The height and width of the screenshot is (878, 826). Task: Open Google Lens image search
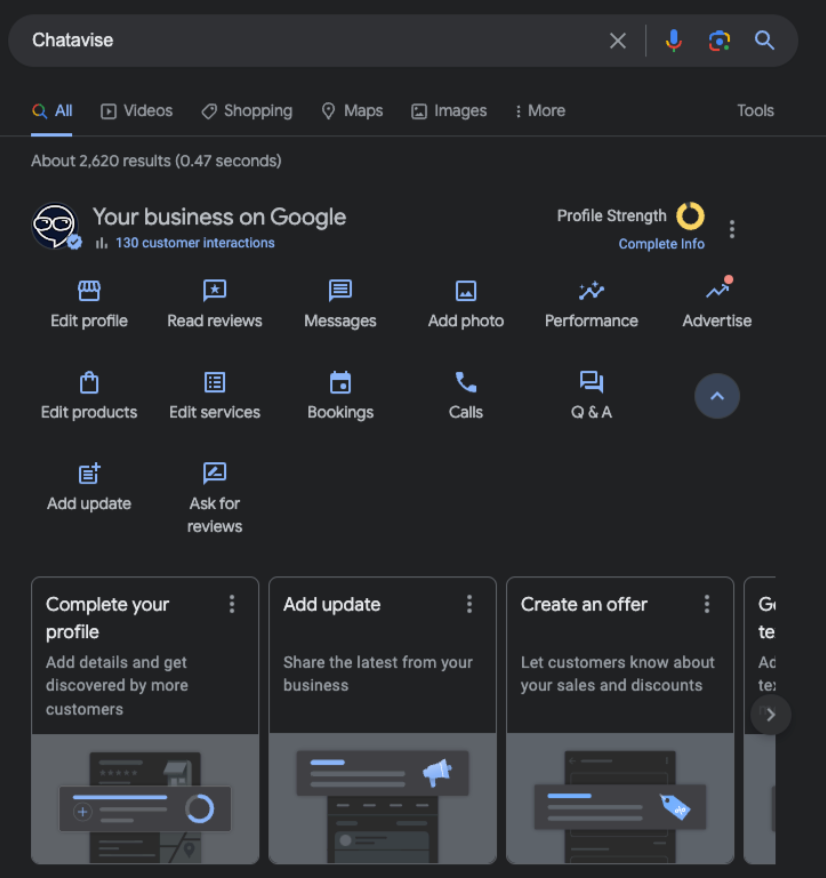click(719, 40)
